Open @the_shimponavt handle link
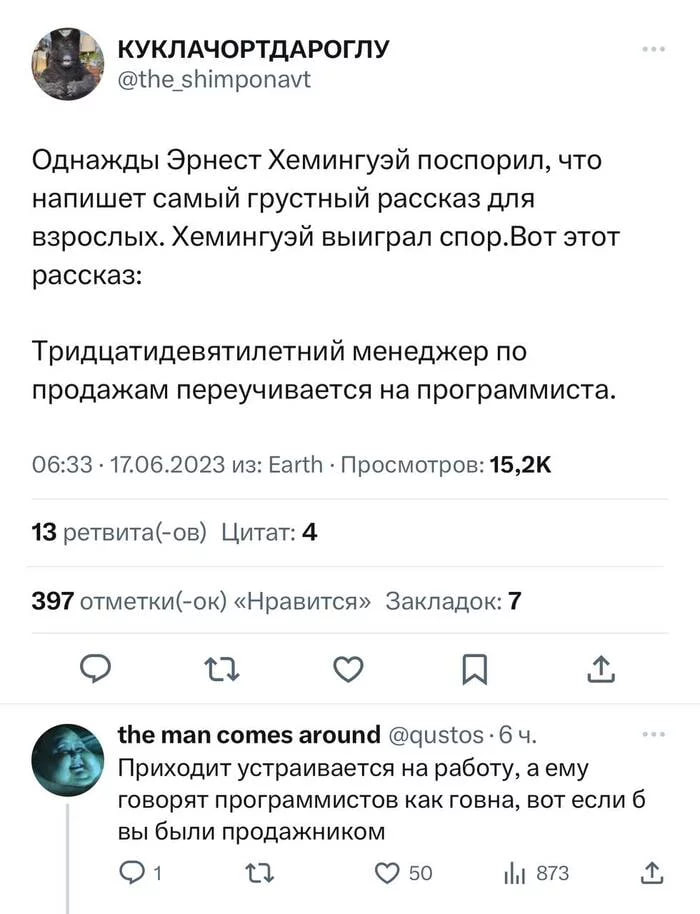The height and width of the screenshot is (914, 700). point(214,79)
